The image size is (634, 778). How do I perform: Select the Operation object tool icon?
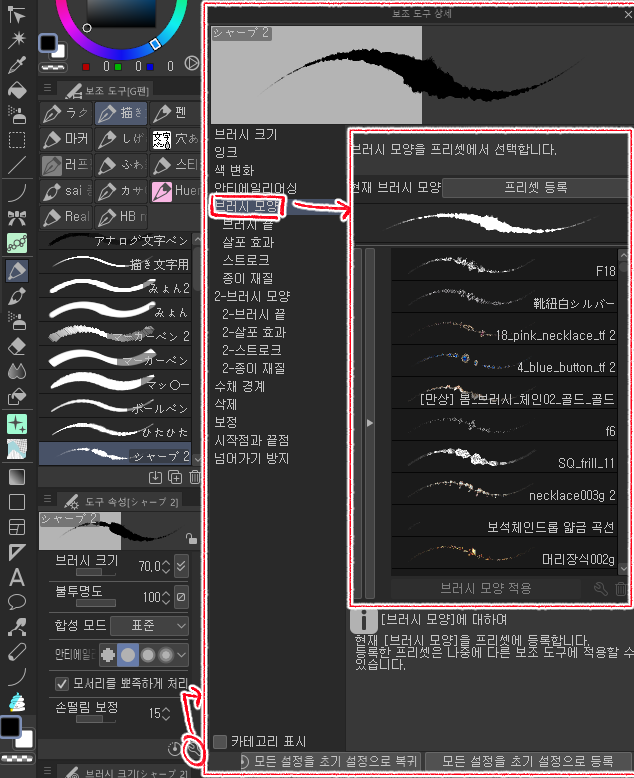16,14
